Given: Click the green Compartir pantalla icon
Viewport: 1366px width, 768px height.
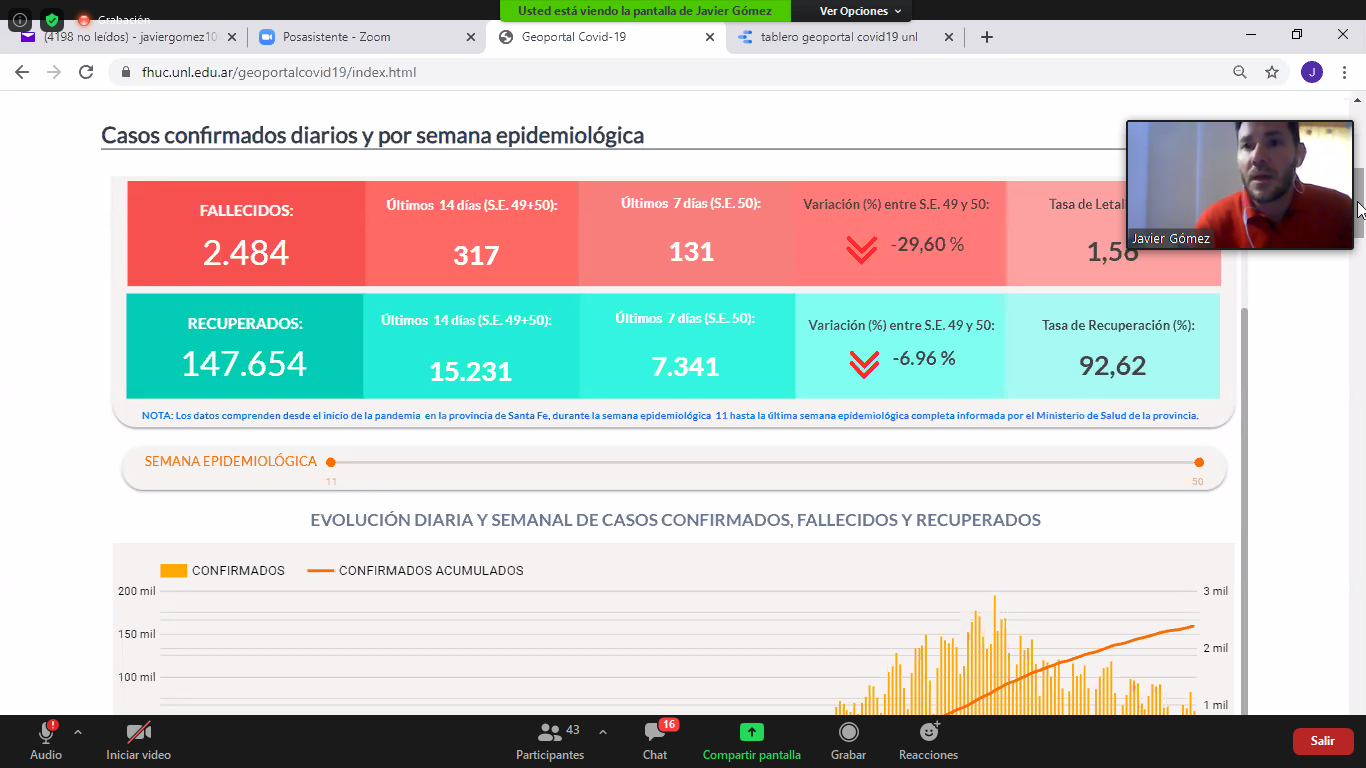Looking at the screenshot, I should point(751,733).
